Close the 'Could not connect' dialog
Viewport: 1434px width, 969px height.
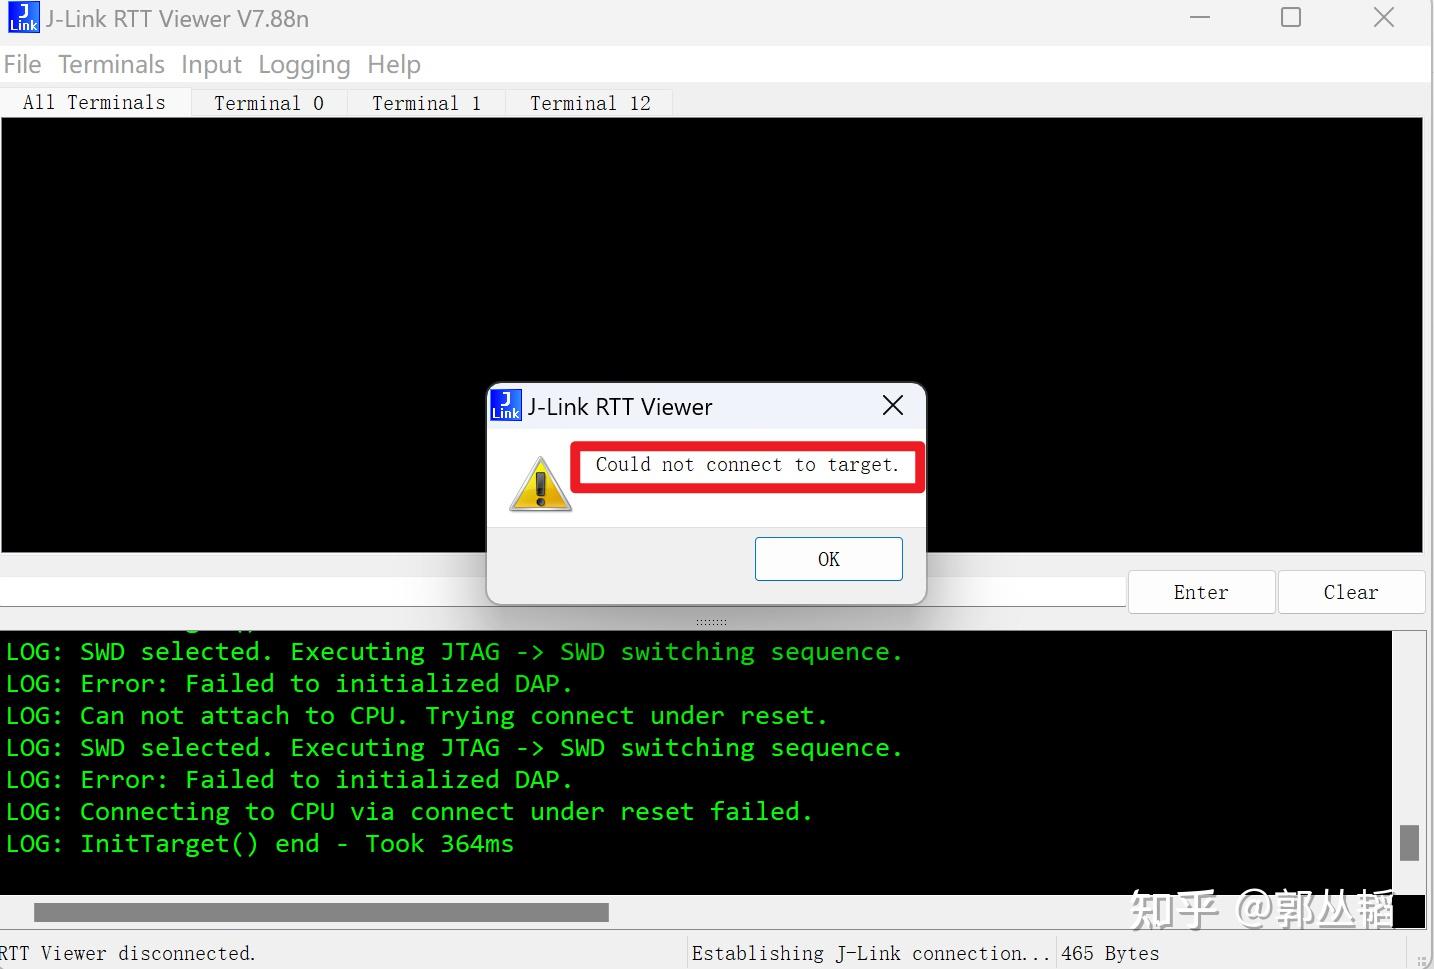[892, 405]
